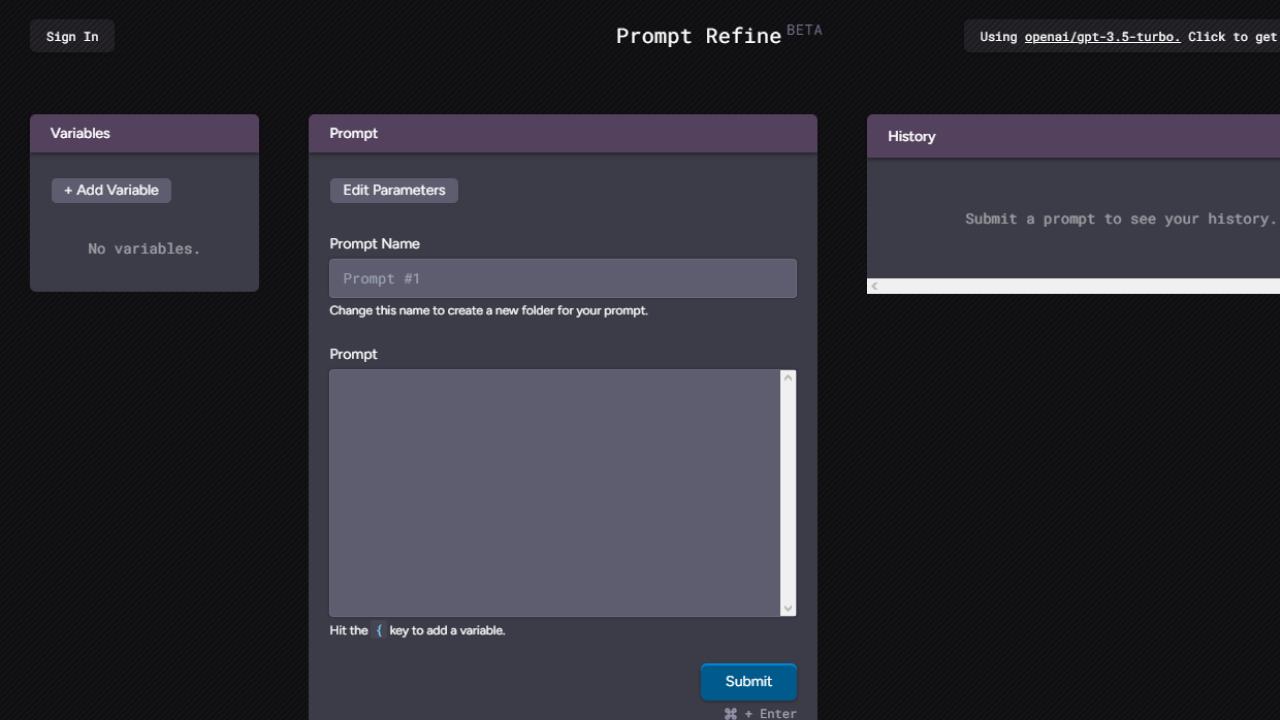Screen dimensions: 1280x720
Task: Click the Prompt Refine title
Action: pos(698,36)
